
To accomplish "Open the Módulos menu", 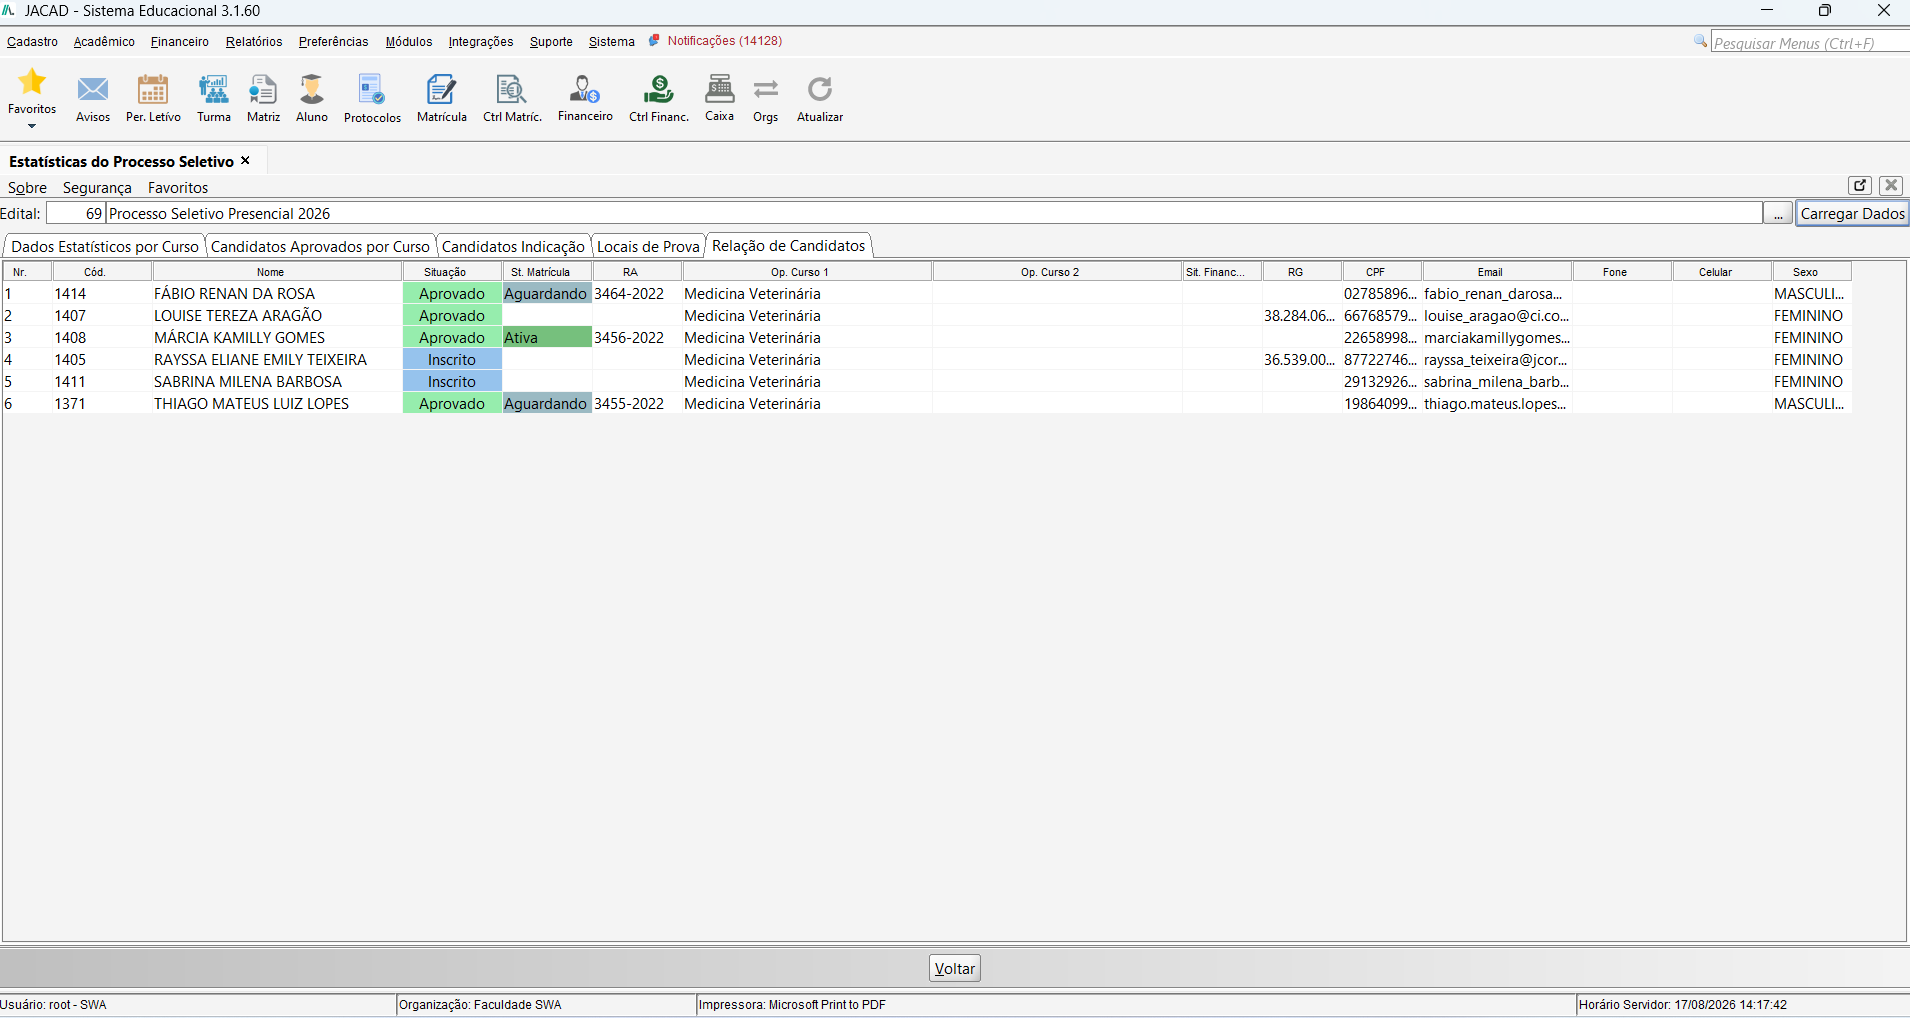I will (409, 42).
